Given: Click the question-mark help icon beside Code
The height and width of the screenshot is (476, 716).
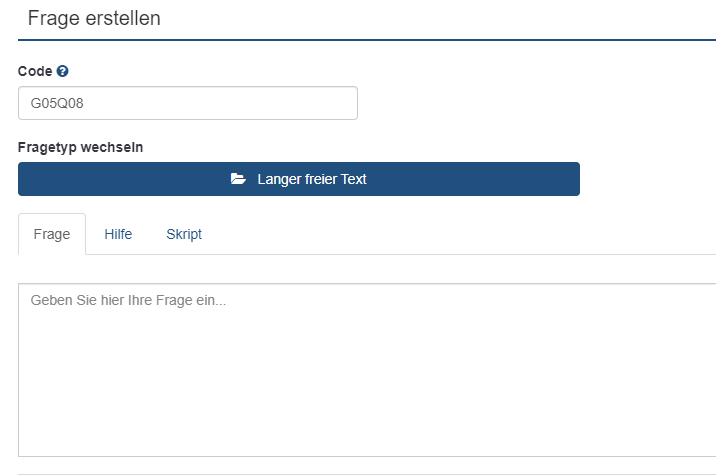Looking at the screenshot, I should (x=63, y=71).
